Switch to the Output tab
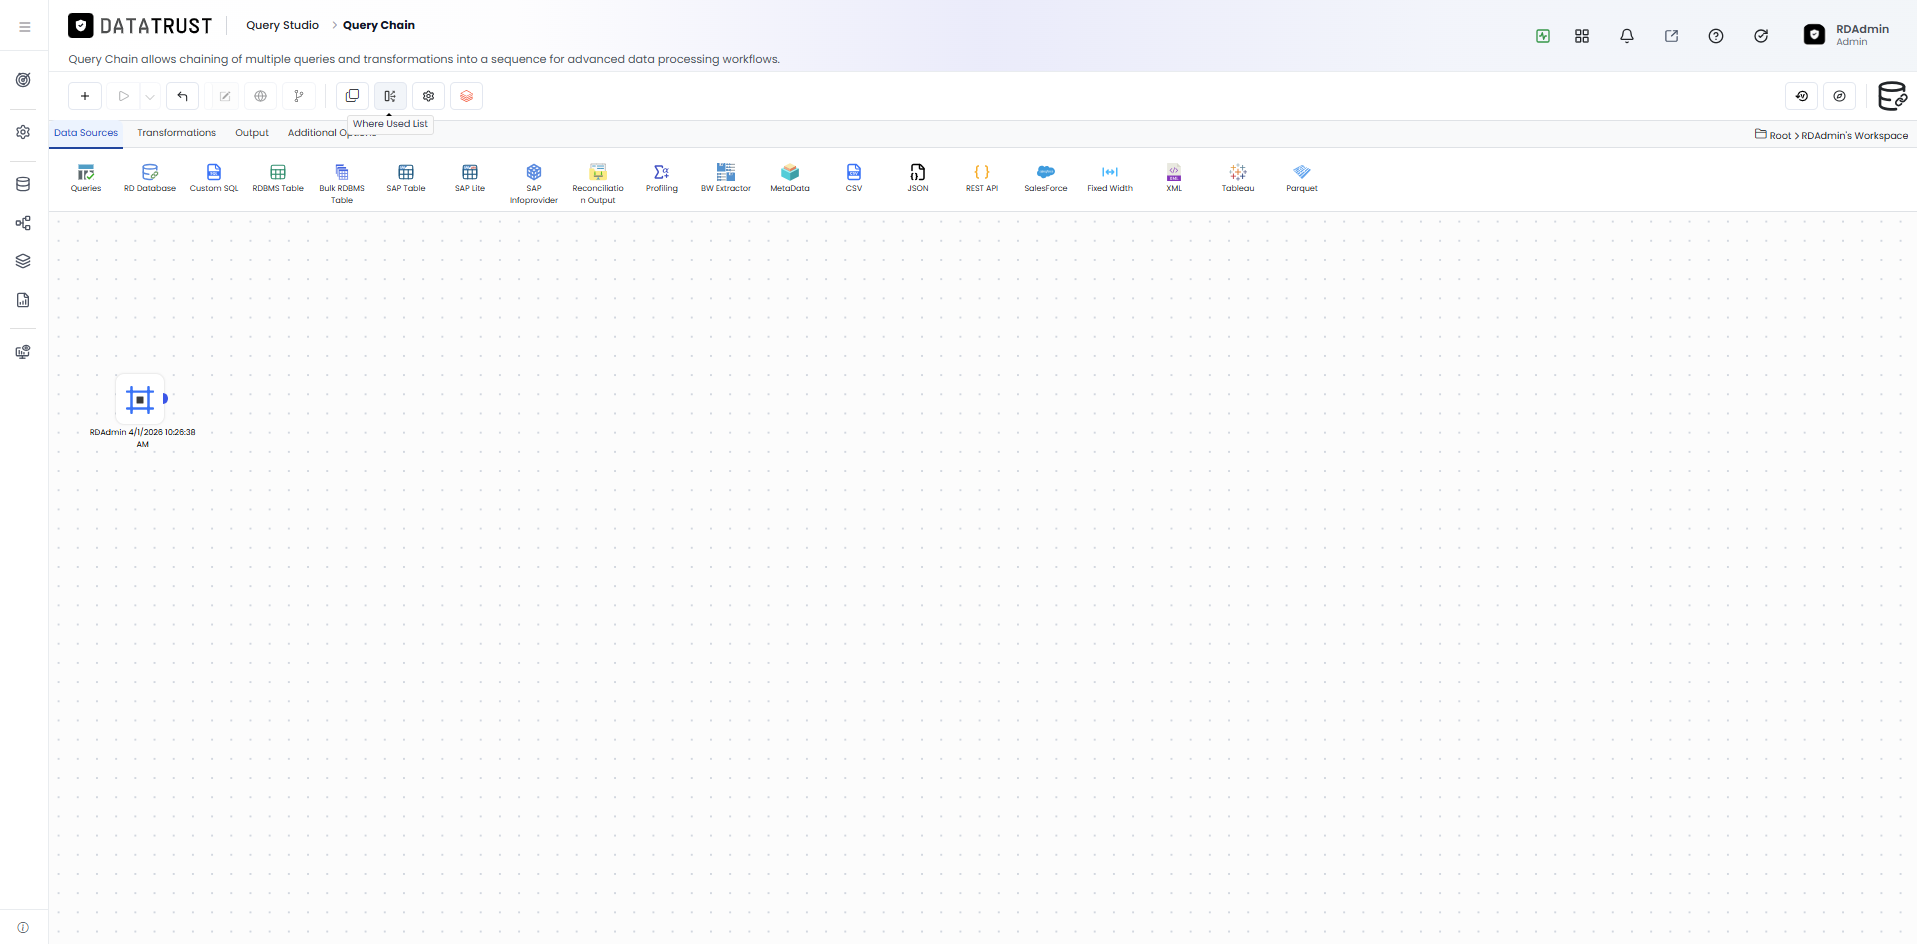This screenshot has height=944, width=1917. [x=252, y=133]
